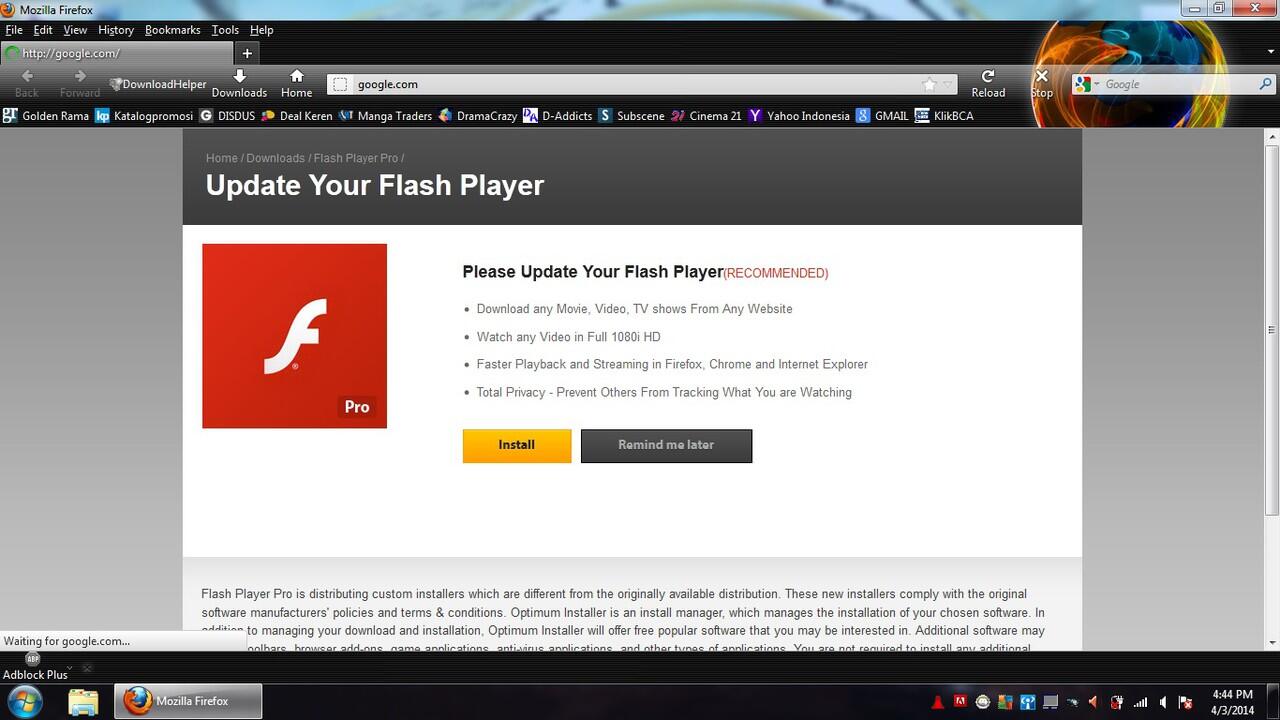This screenshot has width=1280, height=720.
Task: Click the network signal bars tray icon
Action: click(x=1140, y=702)
